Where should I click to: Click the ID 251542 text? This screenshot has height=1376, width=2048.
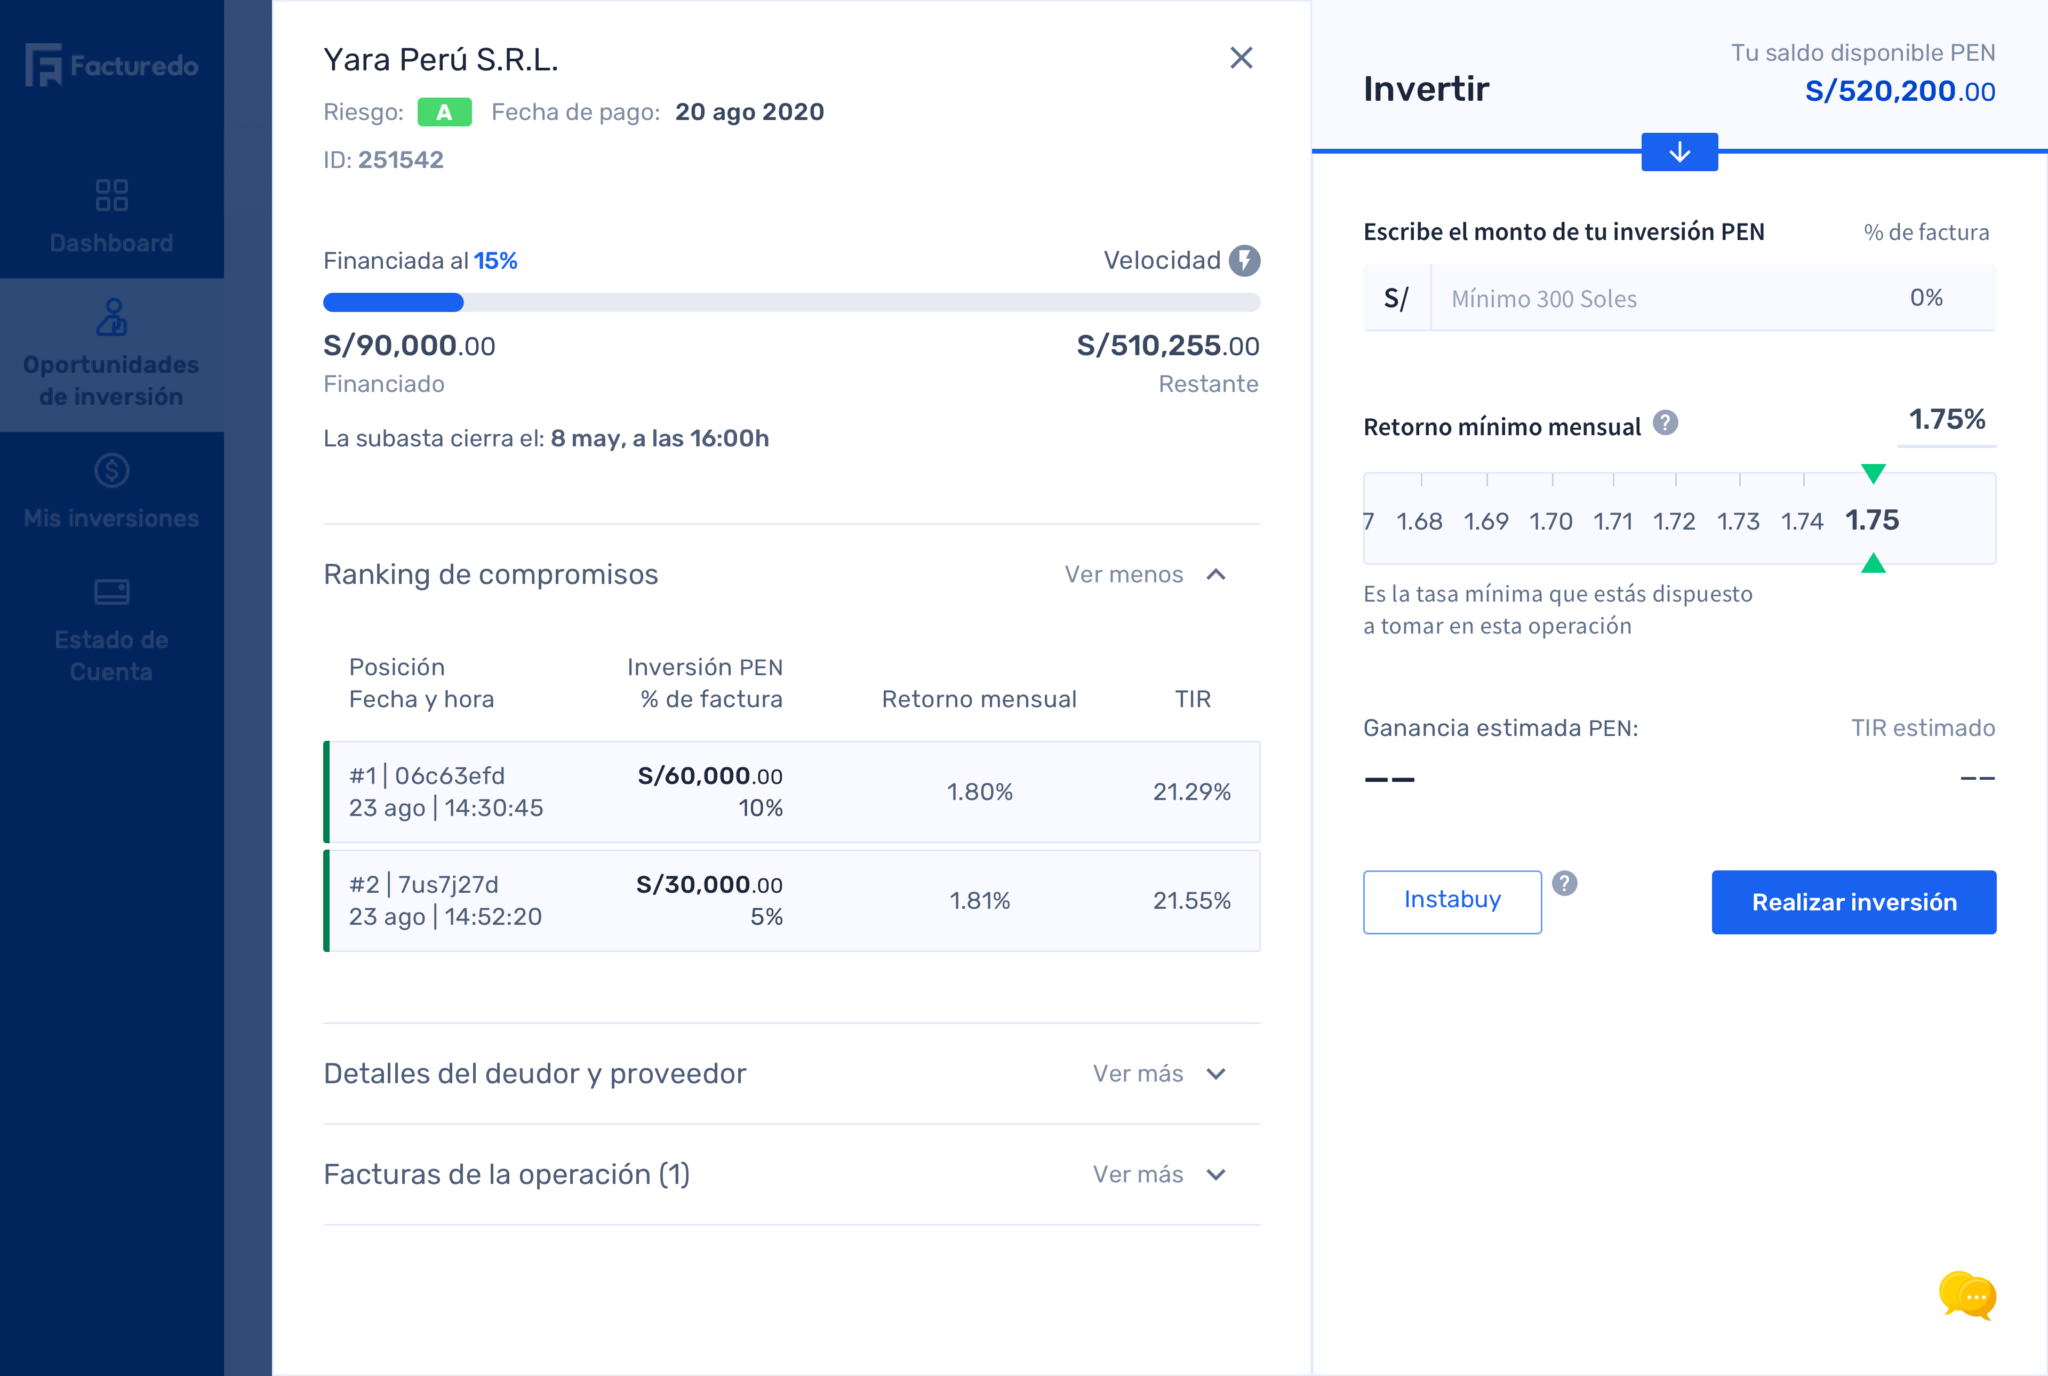click(383, 160)
